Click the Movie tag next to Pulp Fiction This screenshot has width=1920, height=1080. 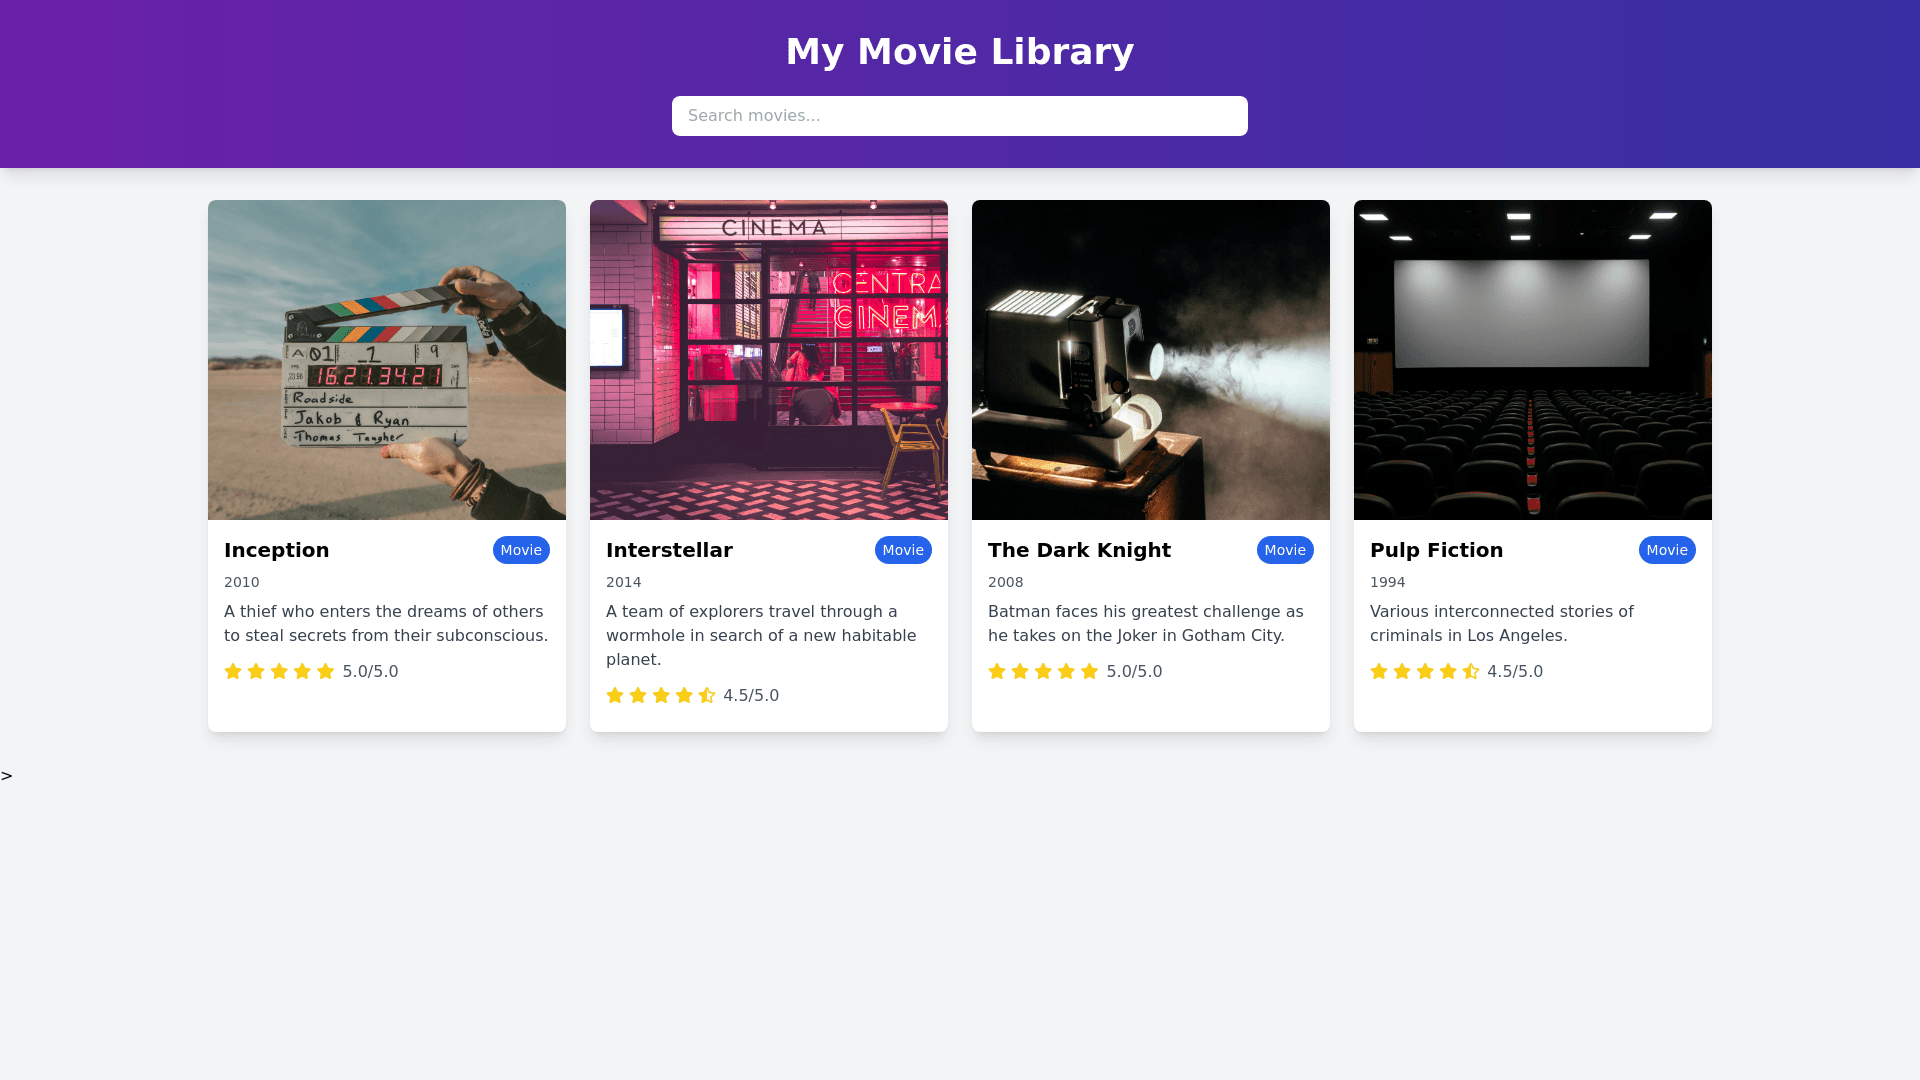pos(1667,550)
